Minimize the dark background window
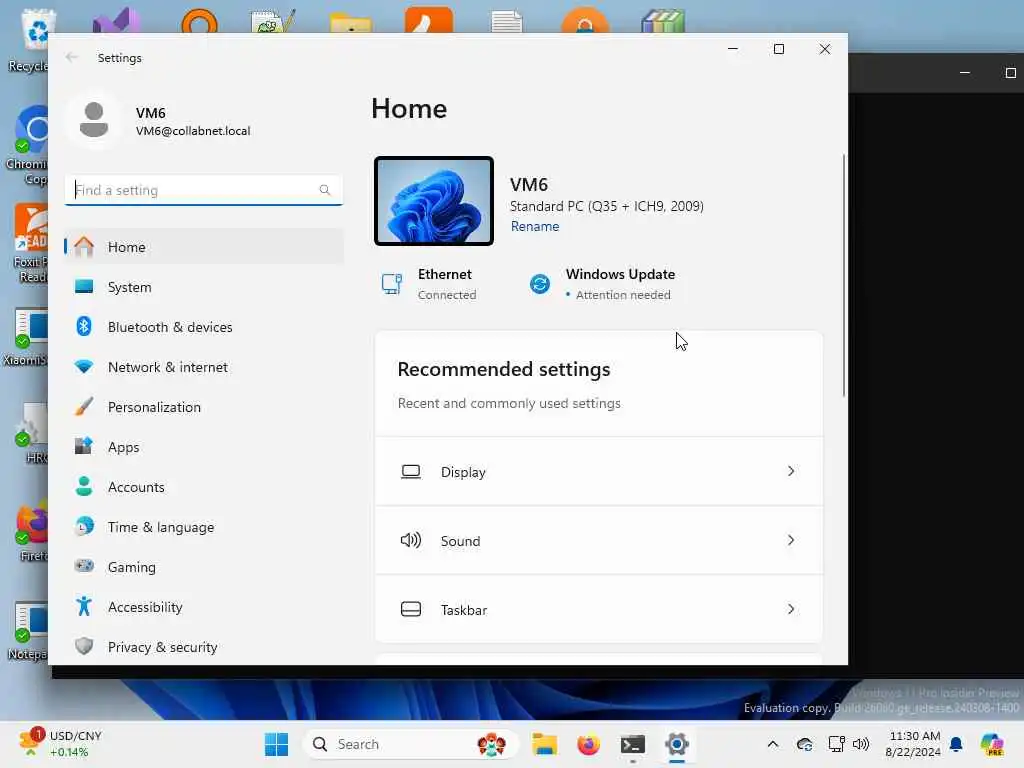Screen dimensions: 1024x768 tap(965, 72)
